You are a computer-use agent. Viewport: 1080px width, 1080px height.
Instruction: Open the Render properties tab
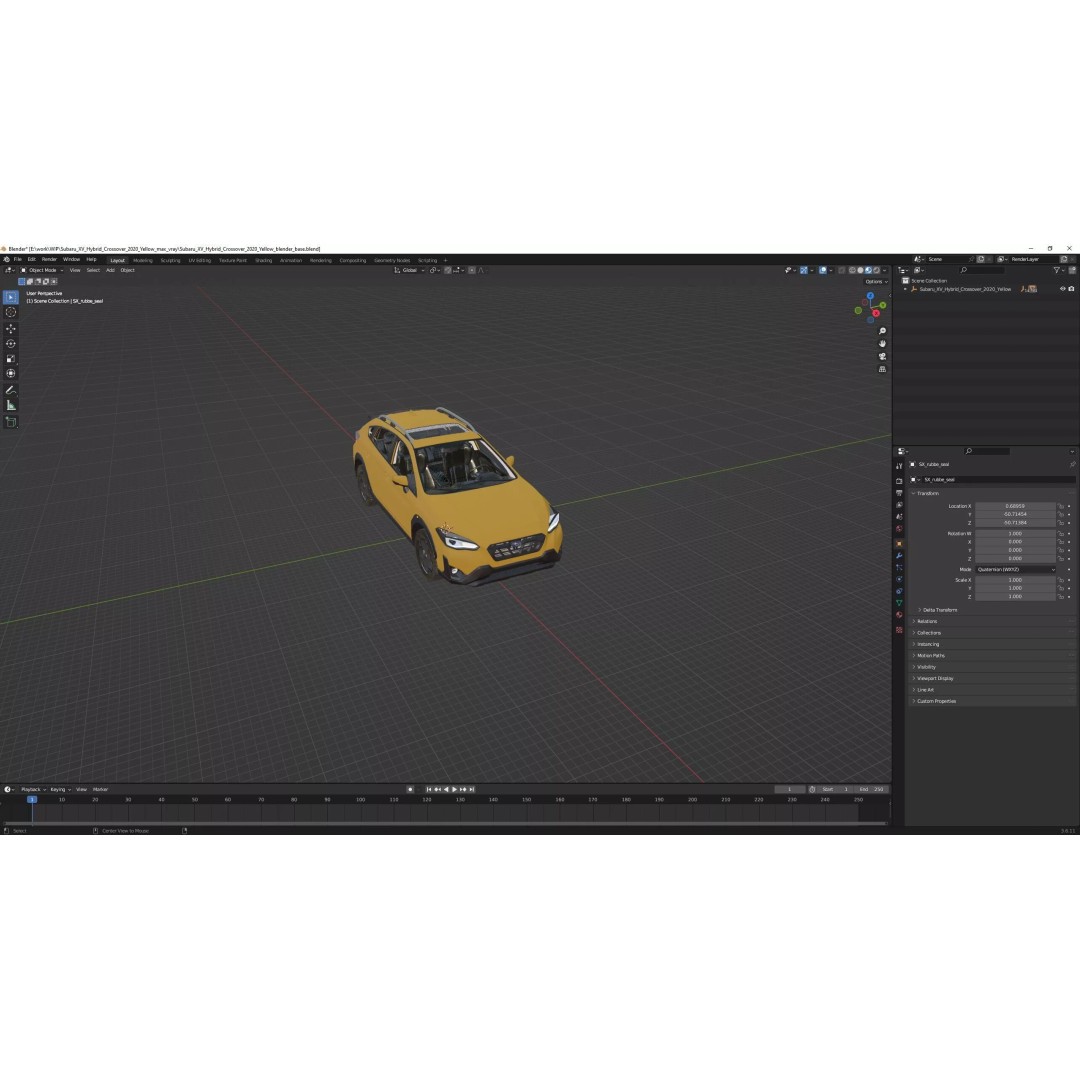coord(899,481)
